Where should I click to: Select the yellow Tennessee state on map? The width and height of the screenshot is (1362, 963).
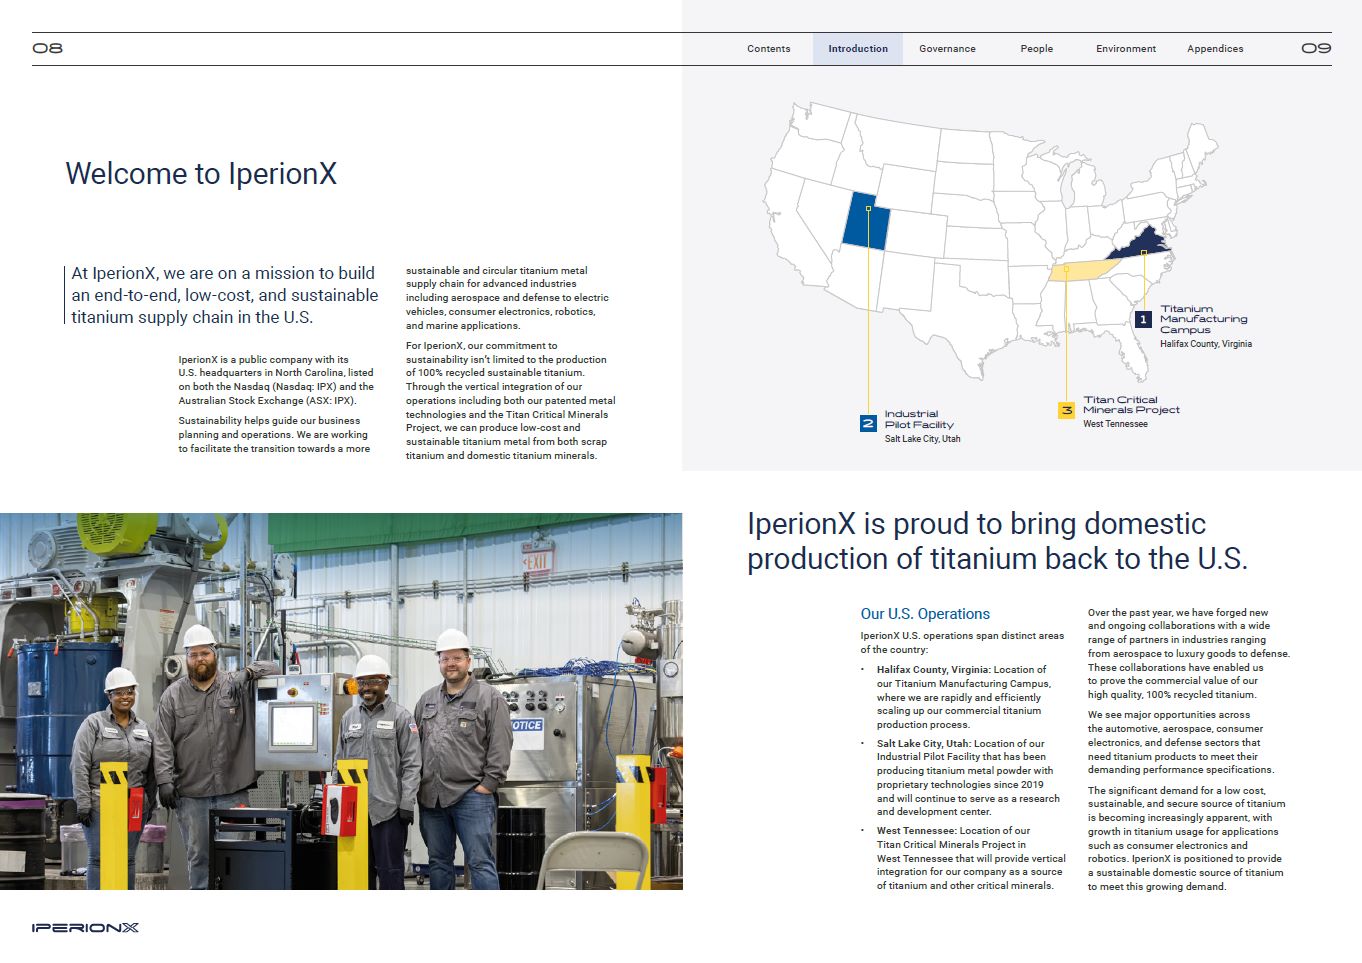click(1085, 270)
